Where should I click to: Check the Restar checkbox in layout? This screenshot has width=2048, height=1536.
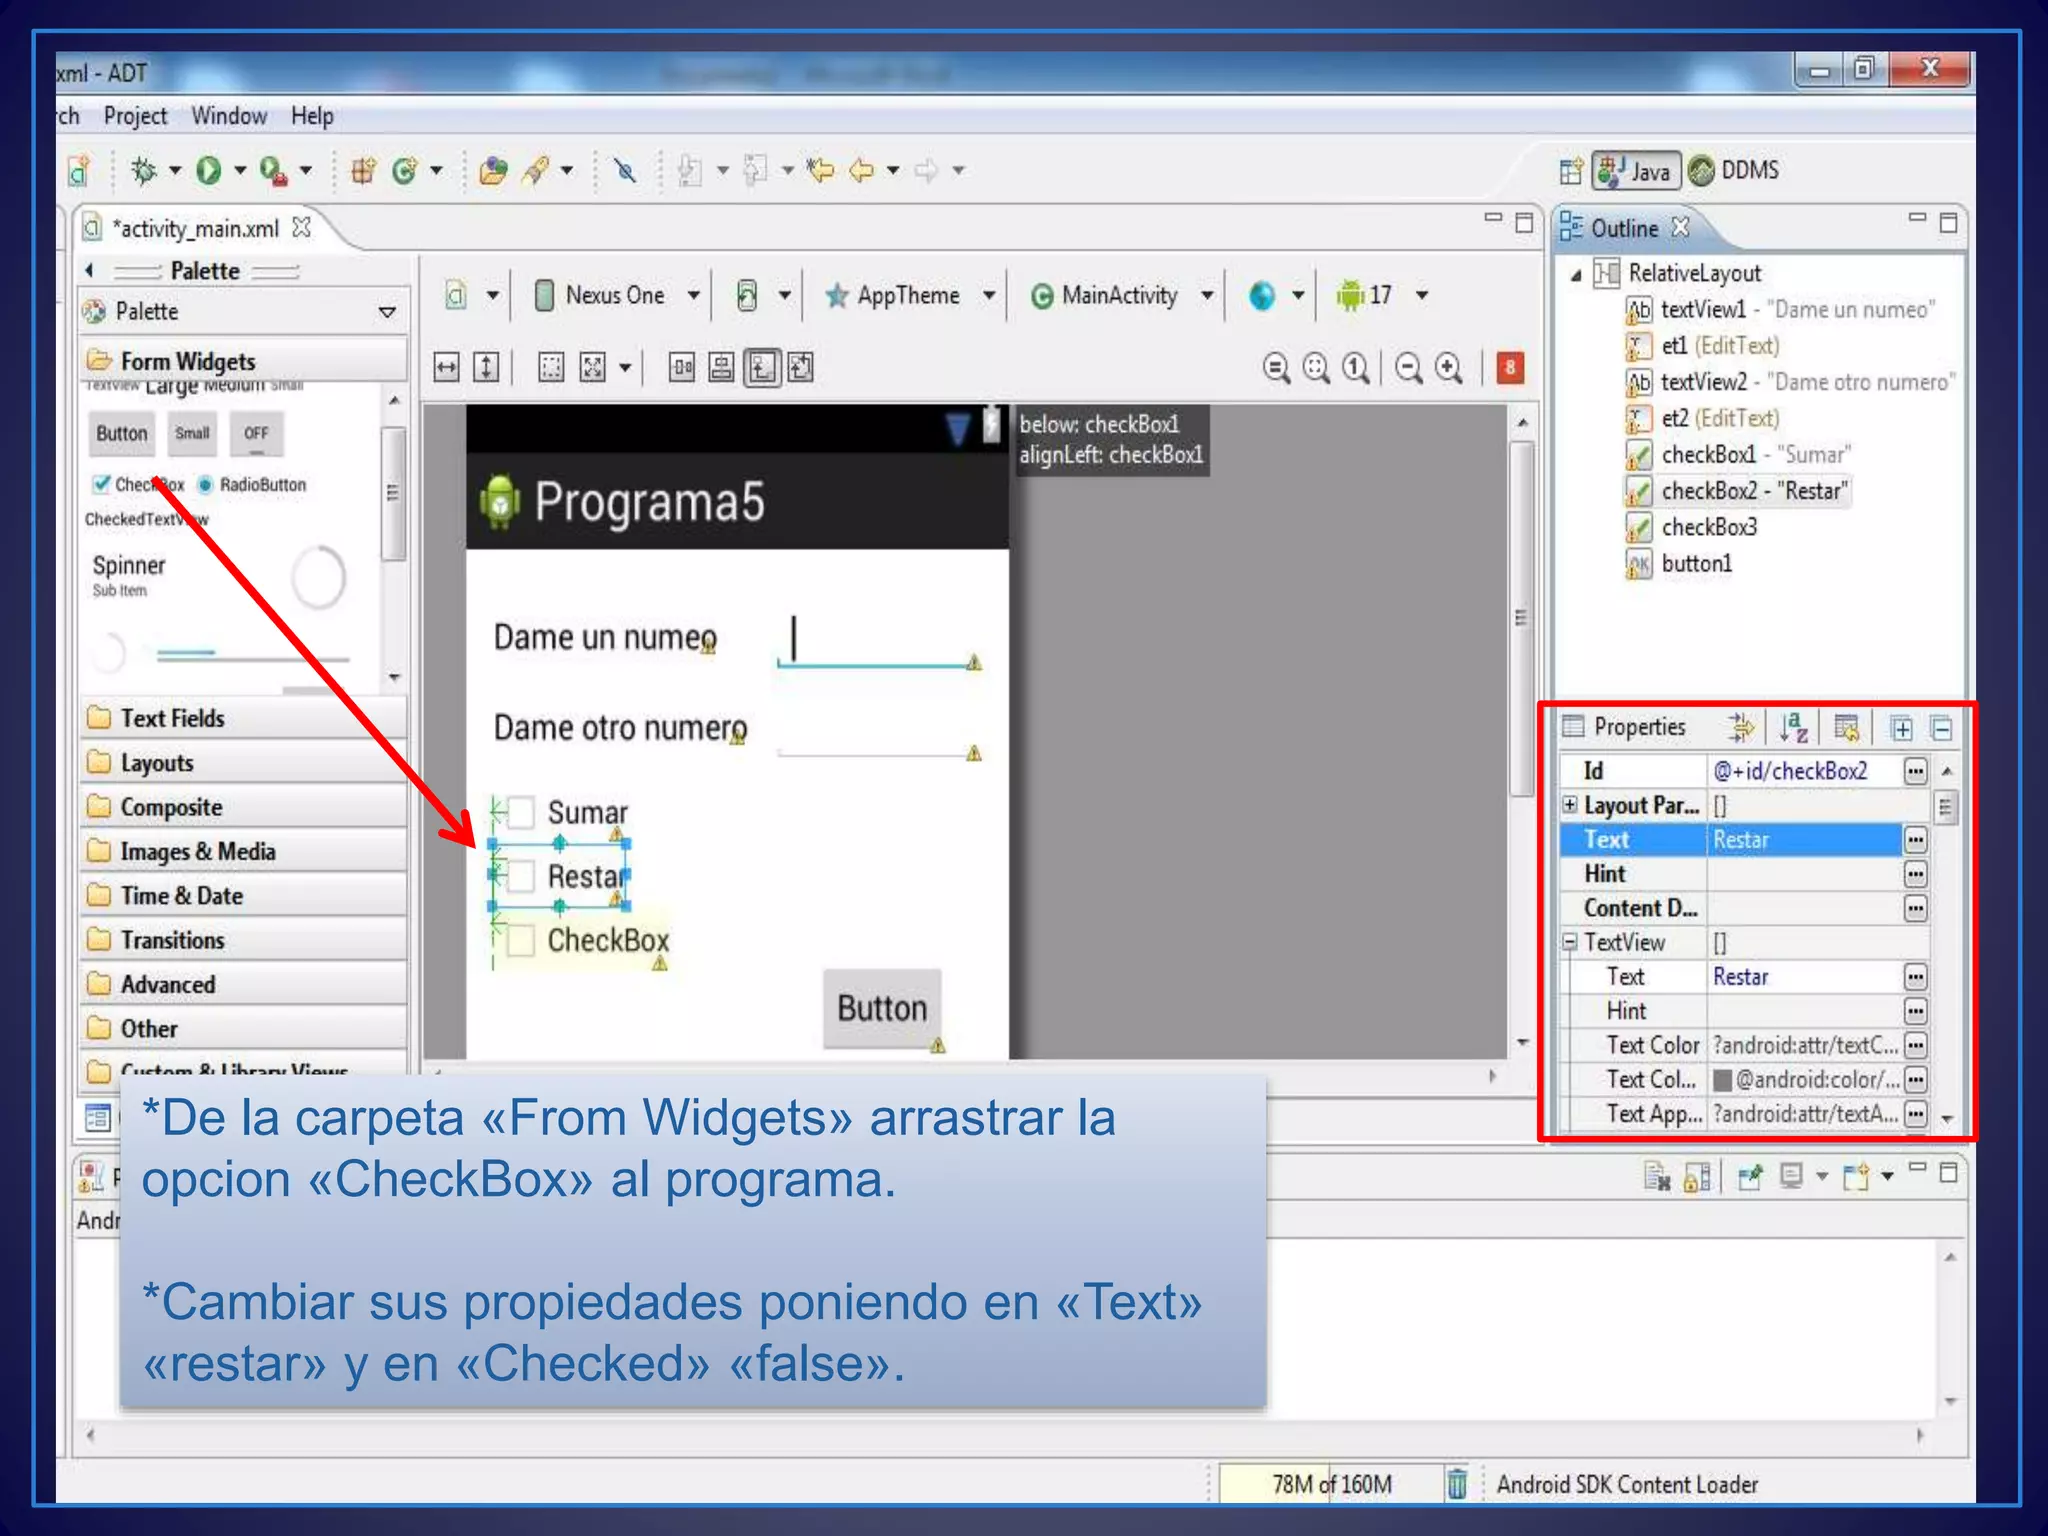[x=521, y=877]
